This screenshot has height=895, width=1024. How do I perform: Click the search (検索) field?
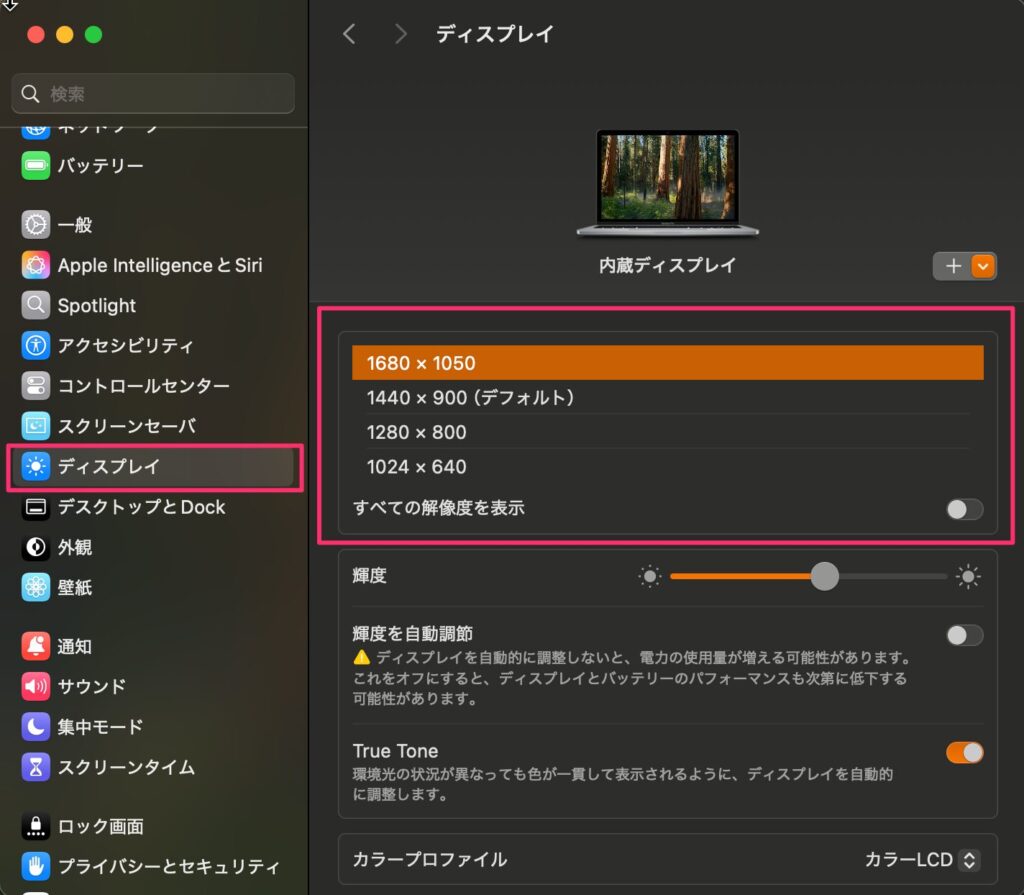153,94
